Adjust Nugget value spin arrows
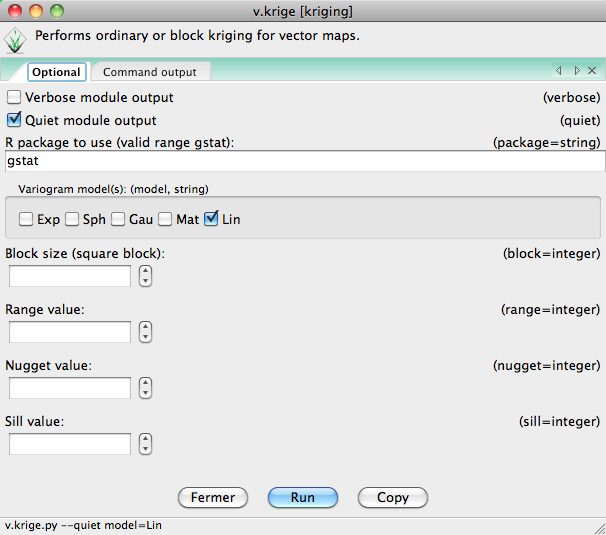Viewport: 606px width, 535px height. click(146, 388)
